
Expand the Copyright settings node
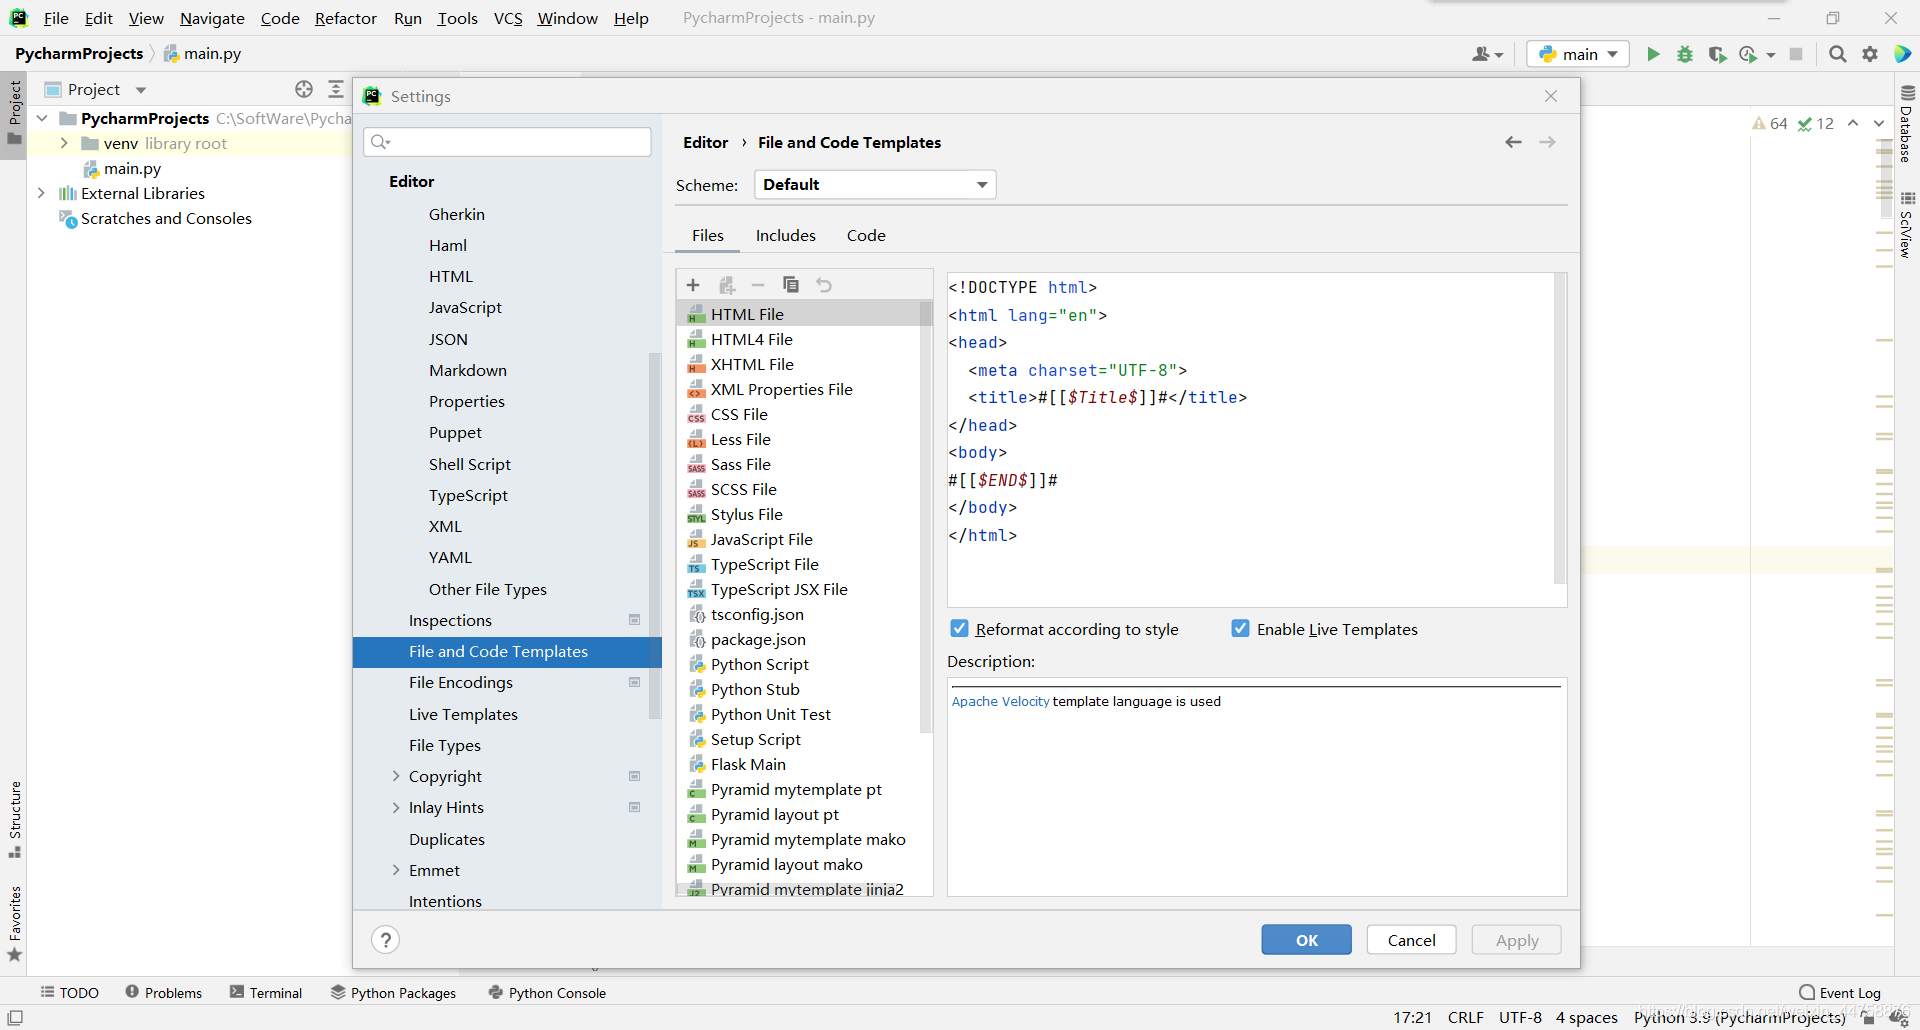click(x=396, y=776)
